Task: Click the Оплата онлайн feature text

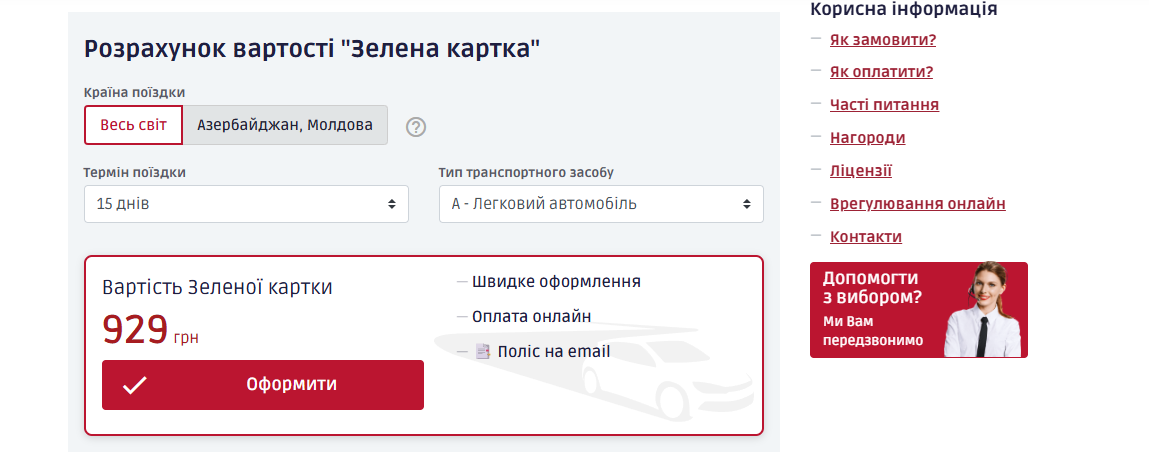Action: (531, 317)
